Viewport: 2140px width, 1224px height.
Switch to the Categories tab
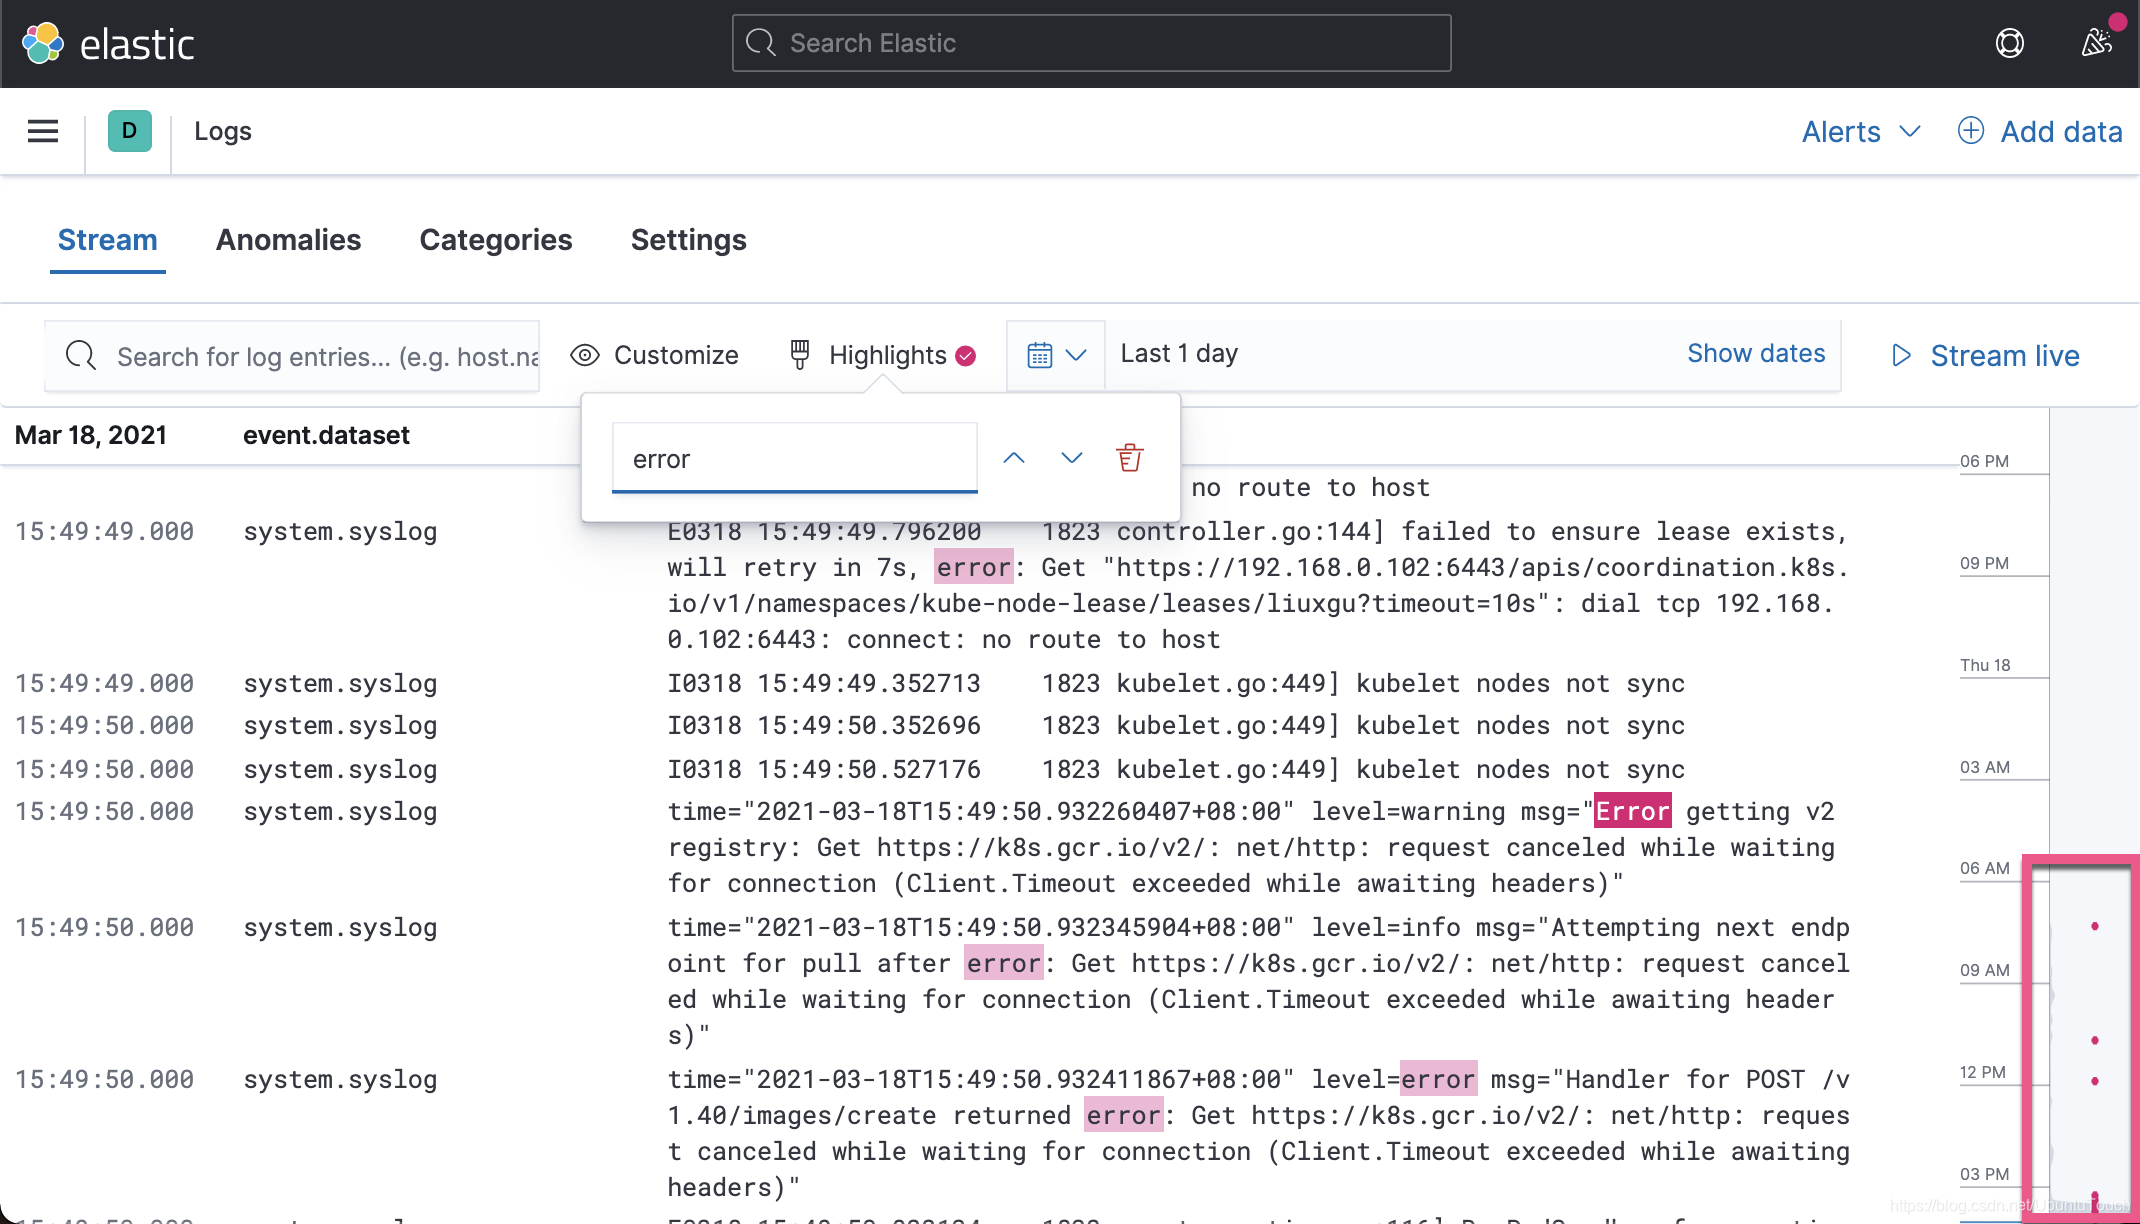click(x=495, y=240)
